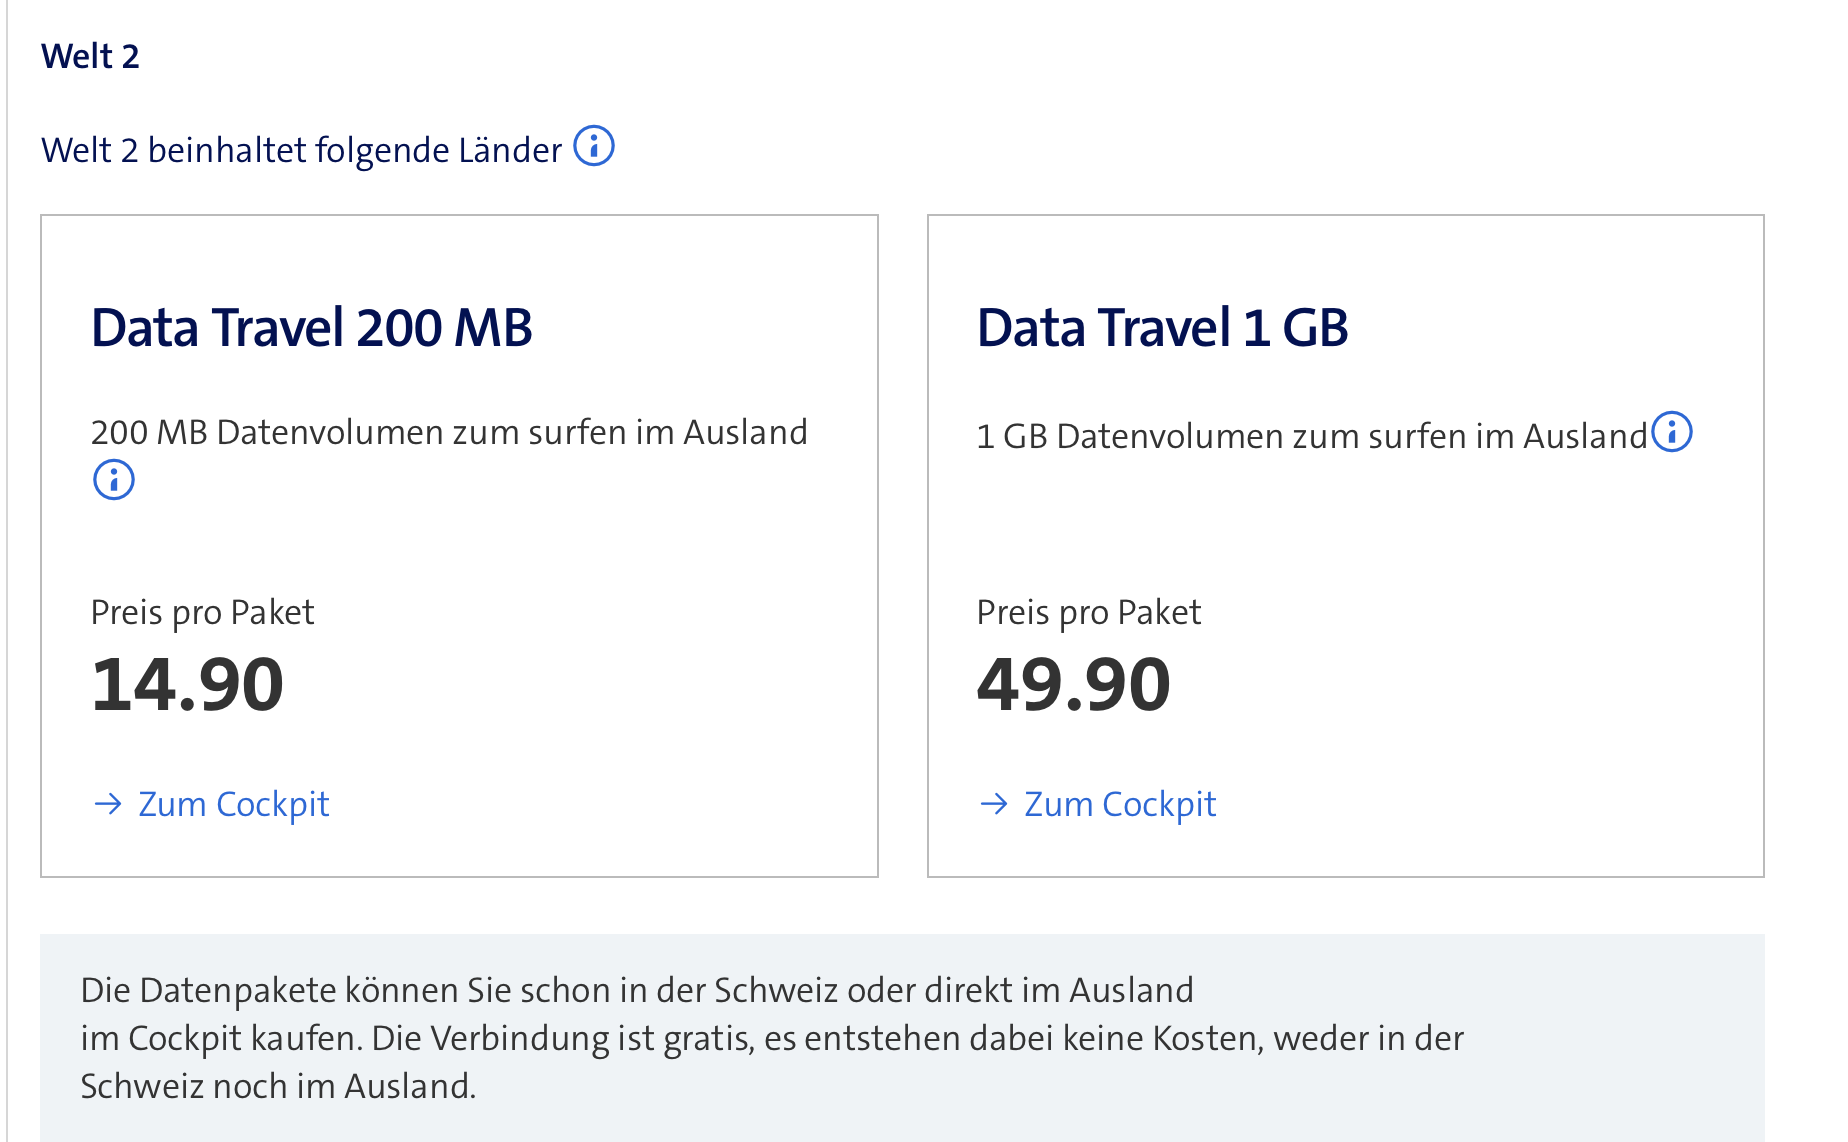Click info icon beside 1 GB Datenvolumen text
This screenshot has width=1848, height=1142.
(x=1672, y=432)
